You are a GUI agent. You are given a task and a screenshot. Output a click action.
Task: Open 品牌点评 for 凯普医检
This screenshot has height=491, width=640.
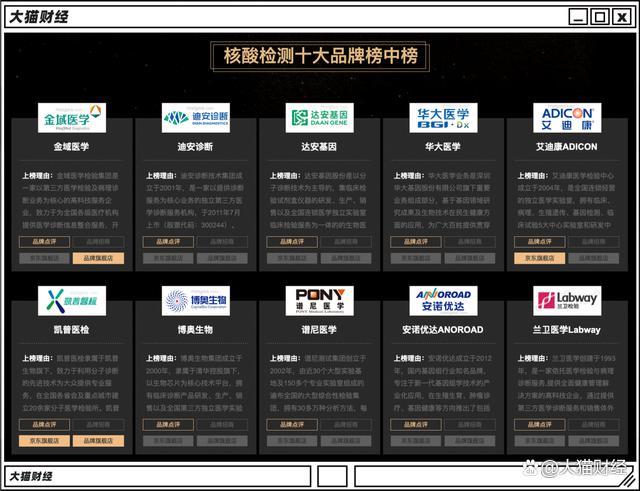(x=44, y=424)
